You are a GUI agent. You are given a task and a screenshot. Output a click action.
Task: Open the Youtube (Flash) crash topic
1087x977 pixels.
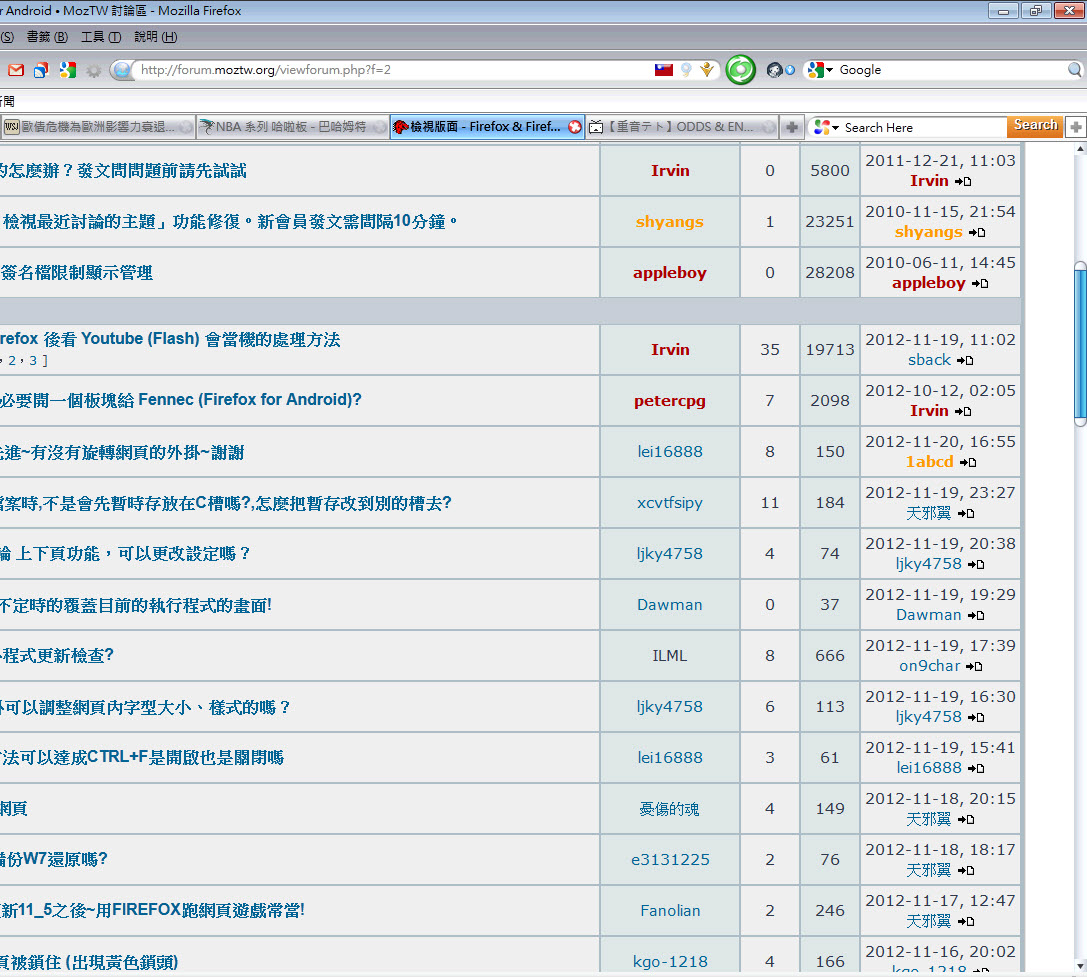[170, 339]
